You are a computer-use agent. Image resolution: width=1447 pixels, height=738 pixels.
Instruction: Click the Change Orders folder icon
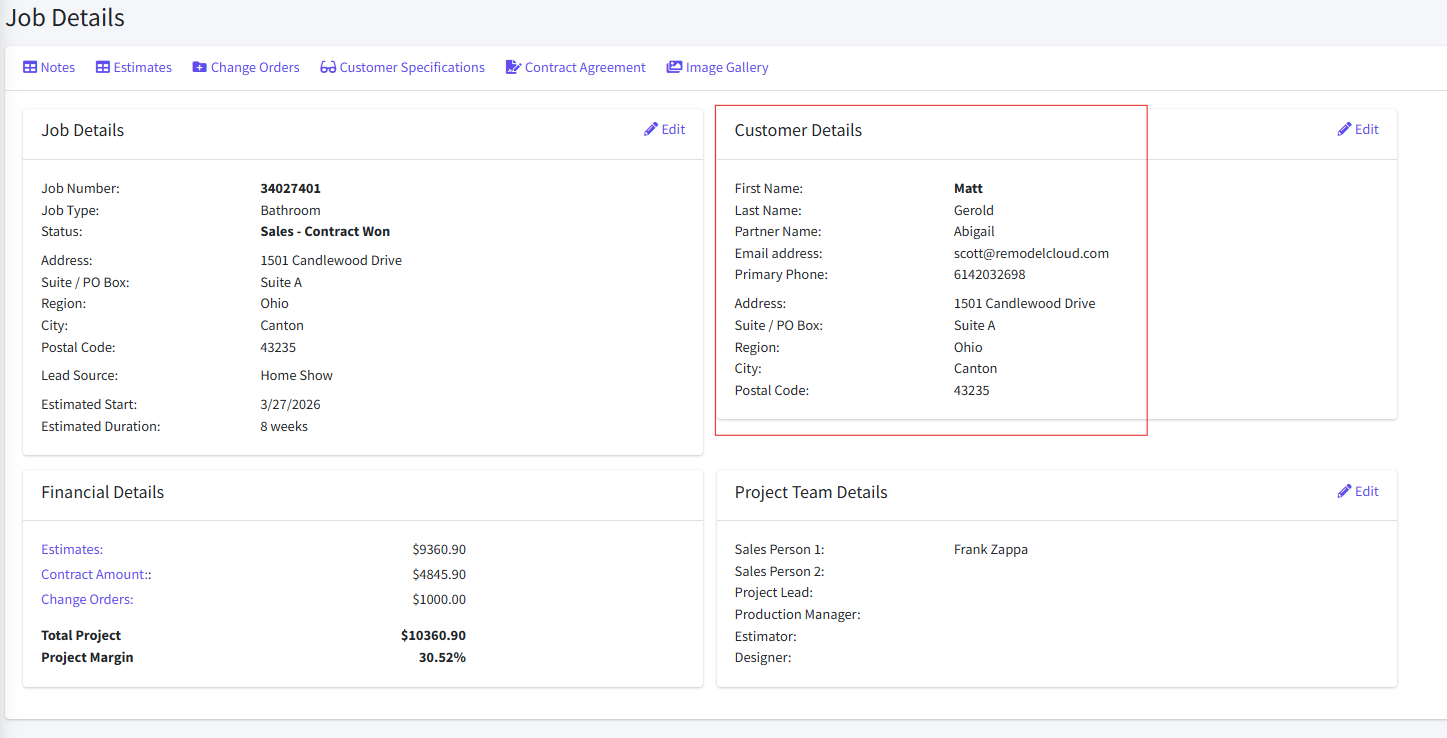(200, 68)
